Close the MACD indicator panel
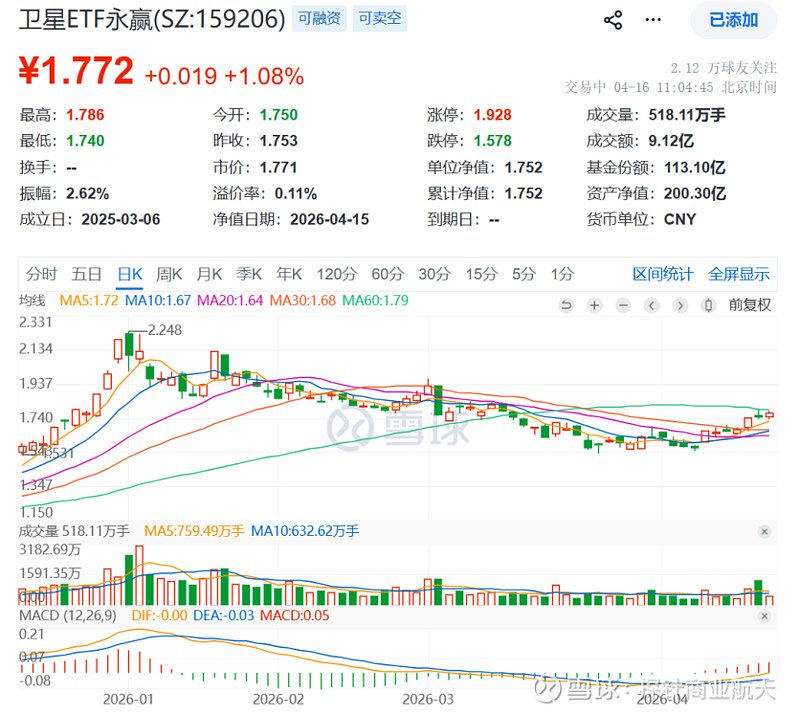The height and width of the screenshot is (714, 800). (x=764, y=617)
